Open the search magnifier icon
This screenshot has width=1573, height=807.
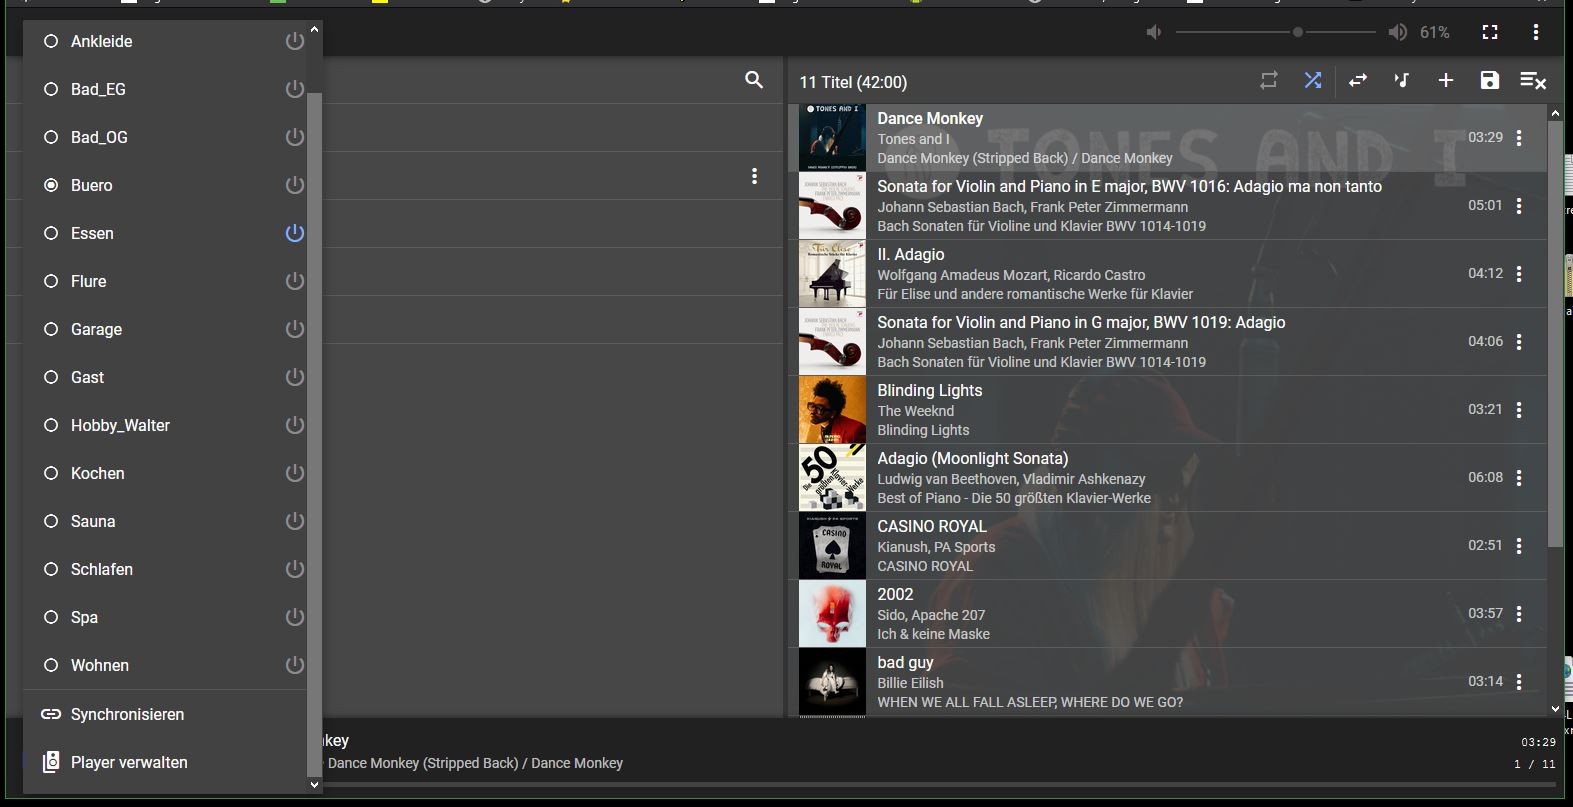coord(754,80)
